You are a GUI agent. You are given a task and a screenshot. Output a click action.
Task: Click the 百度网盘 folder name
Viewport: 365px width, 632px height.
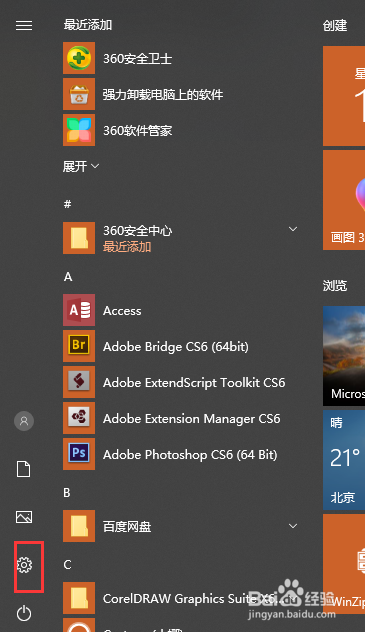click(x=127, y=527)
